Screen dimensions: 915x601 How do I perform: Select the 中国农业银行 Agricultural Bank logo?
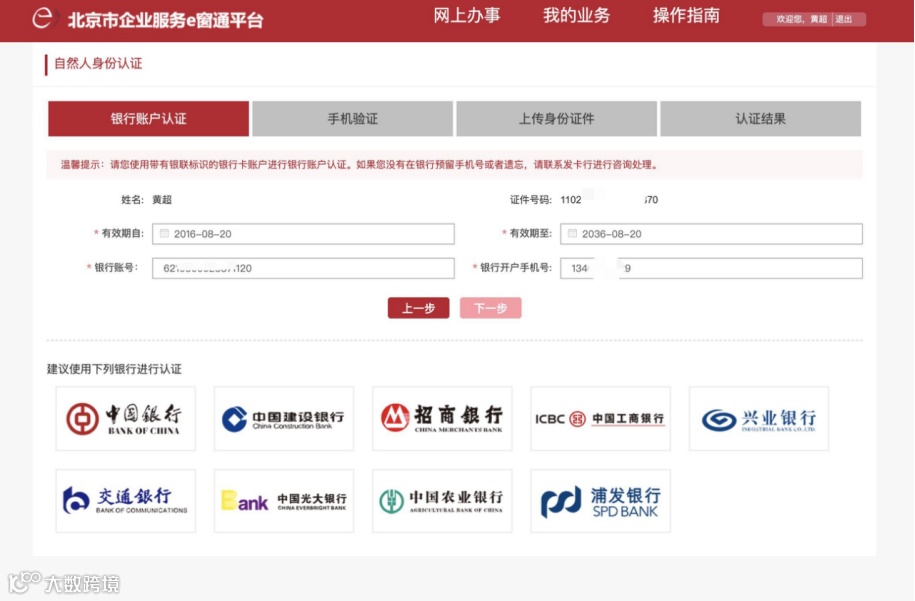pyautogui.click(x=442, y=501)
